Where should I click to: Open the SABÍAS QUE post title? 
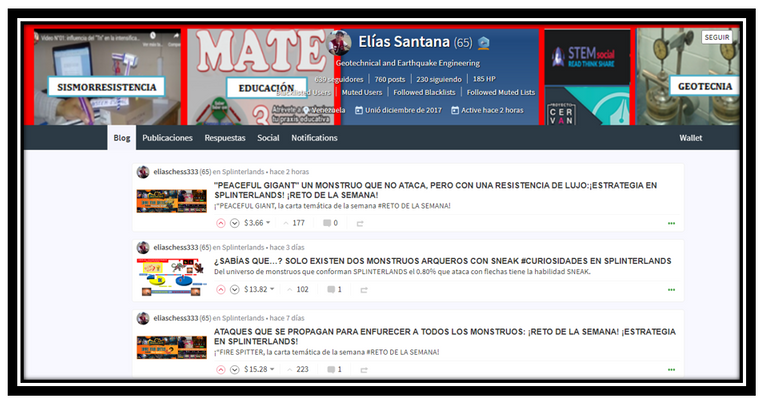coord(443,261)
